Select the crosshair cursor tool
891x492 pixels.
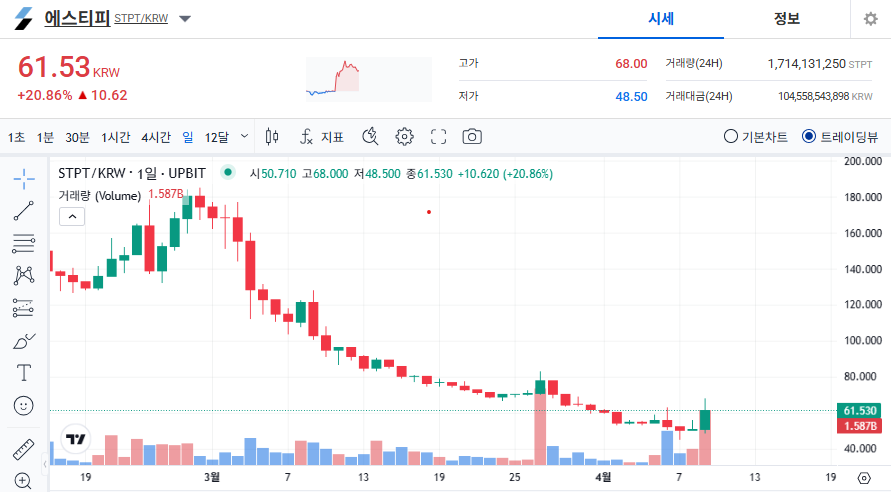(24, 179)
